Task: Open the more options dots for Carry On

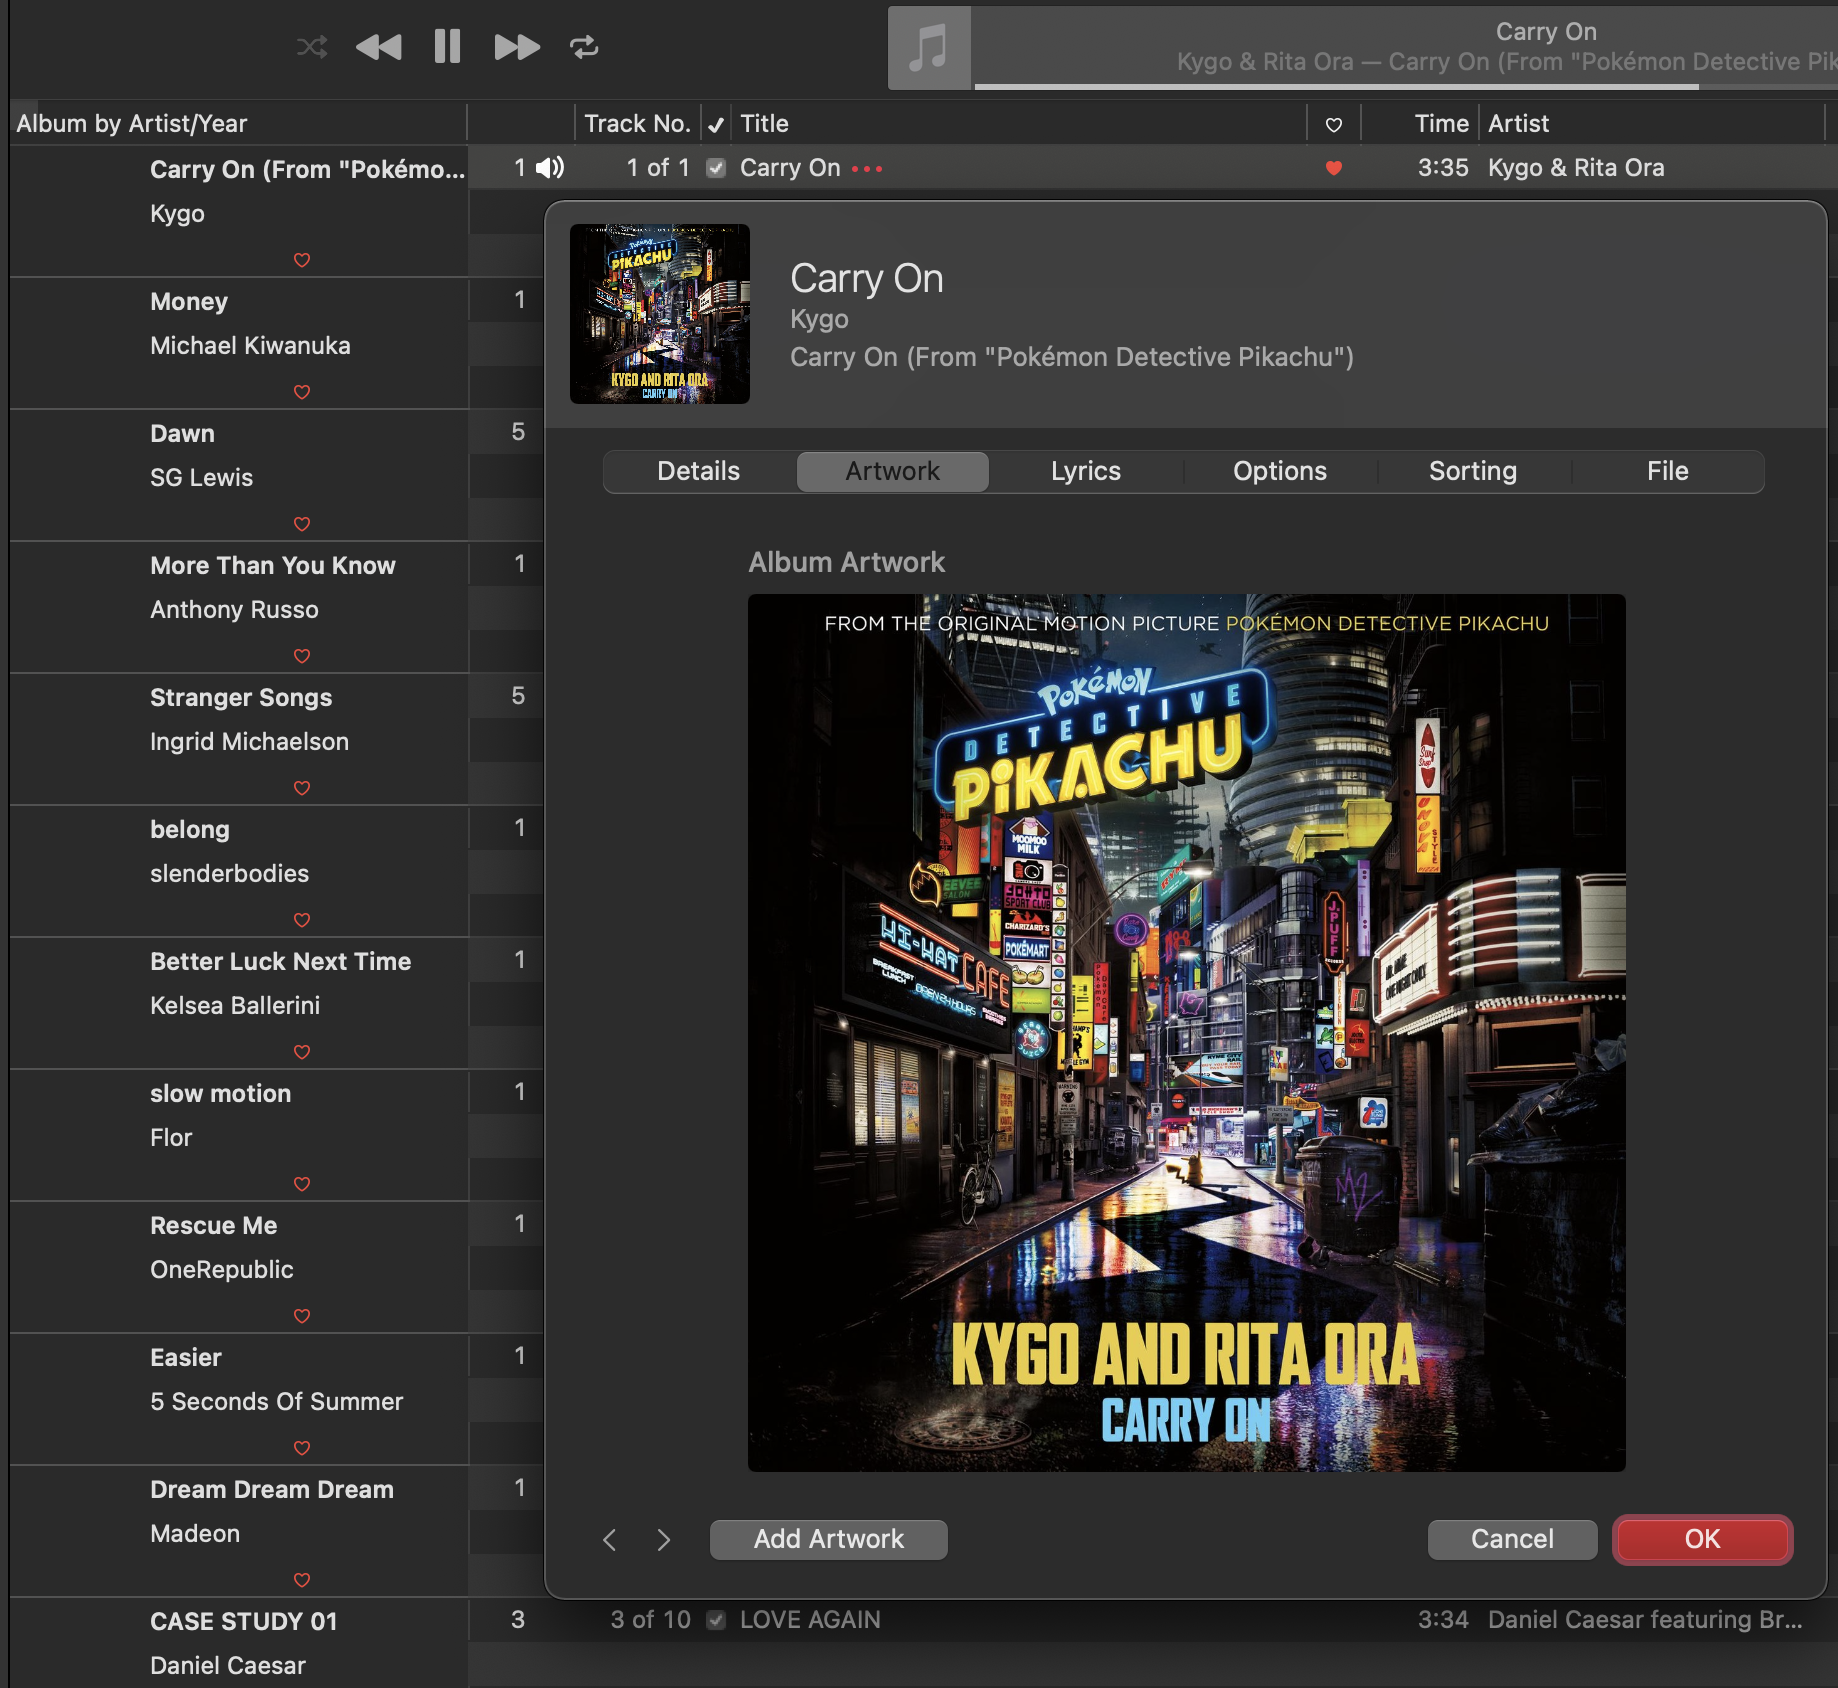Action: tap(867, 169)
